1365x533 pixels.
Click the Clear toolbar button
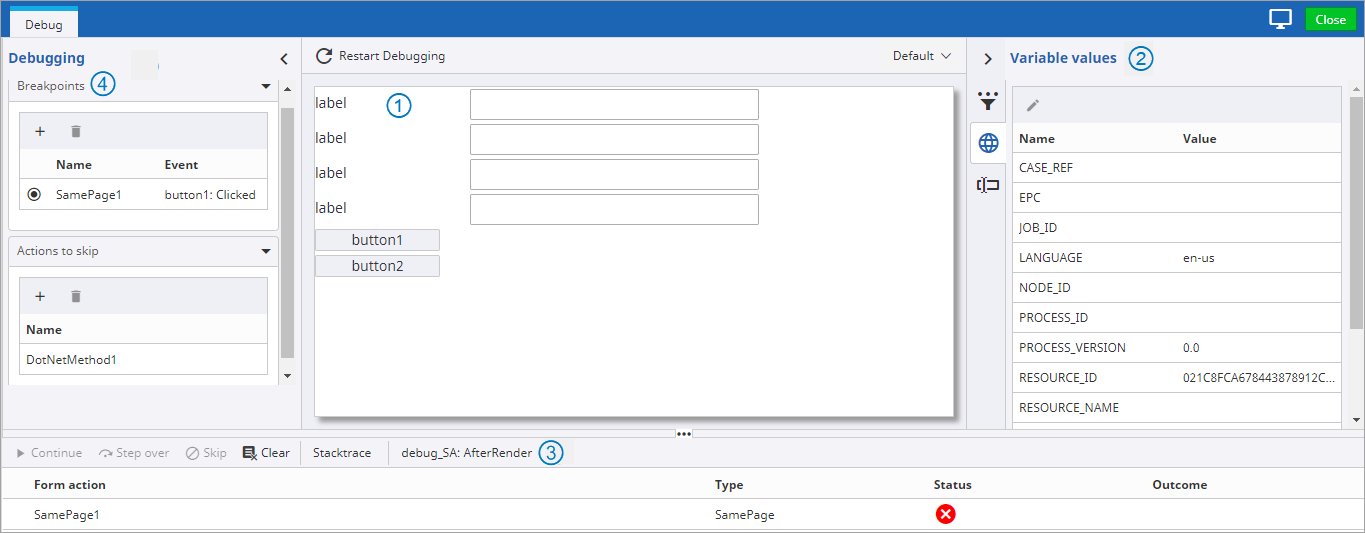266,453
